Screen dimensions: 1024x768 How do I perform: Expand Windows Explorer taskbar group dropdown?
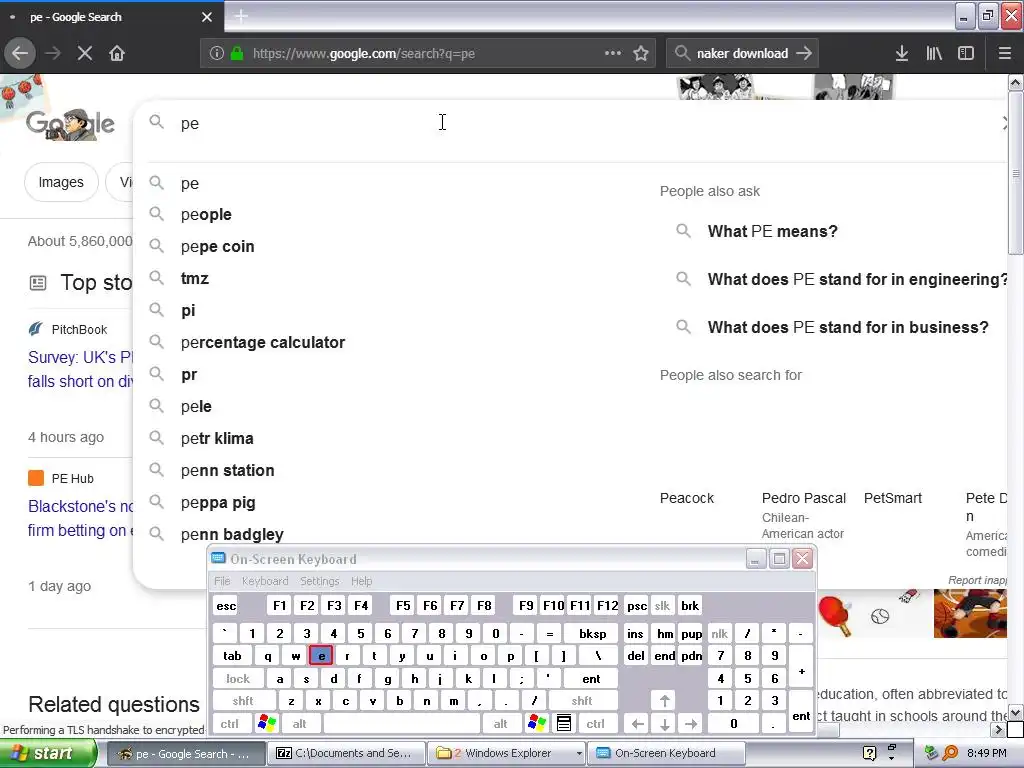(x=579, y=754)
